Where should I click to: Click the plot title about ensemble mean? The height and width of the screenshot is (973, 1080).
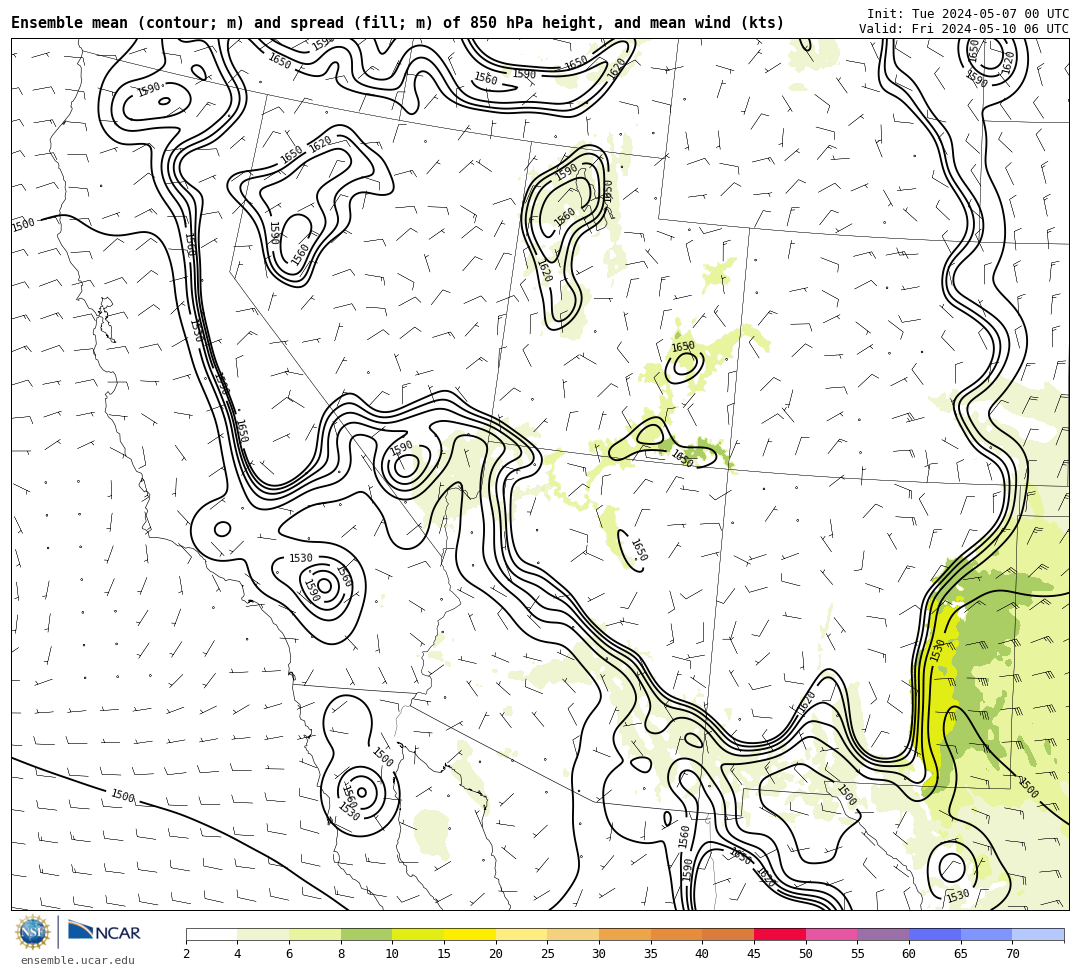(x=397, y=23)
